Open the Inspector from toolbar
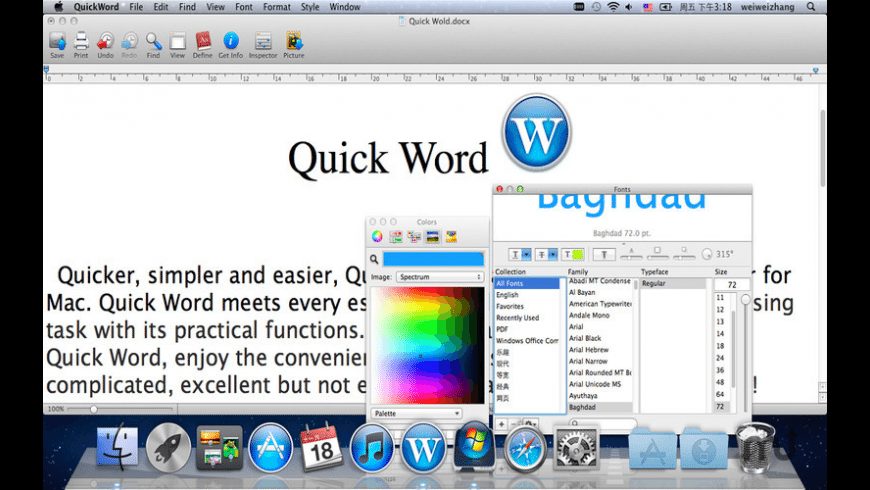 pyautogui.click(x=263, y=45)
